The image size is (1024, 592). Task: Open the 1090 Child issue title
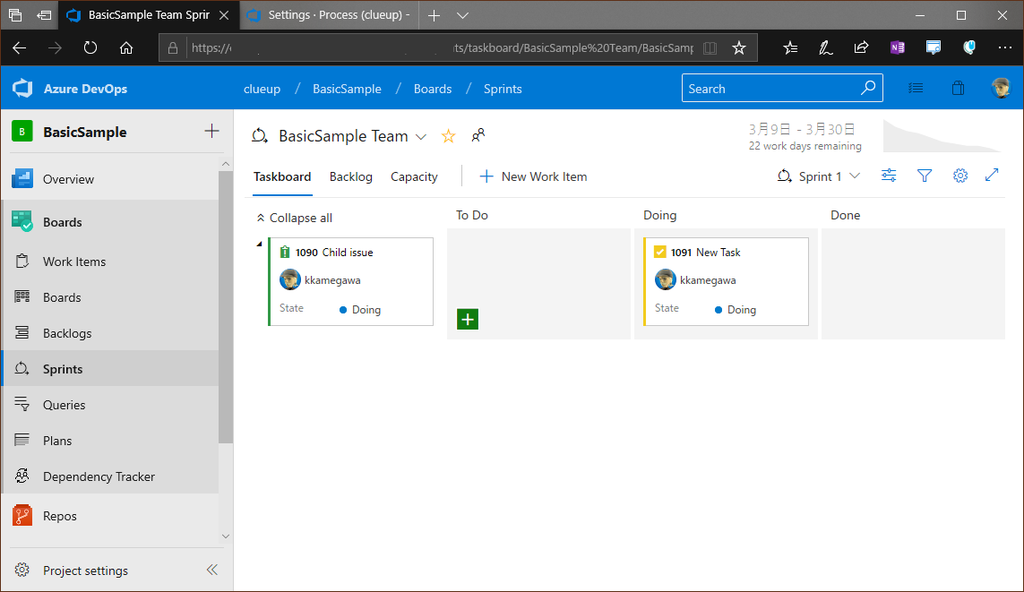pyautogui.click(x=347, y=252)
